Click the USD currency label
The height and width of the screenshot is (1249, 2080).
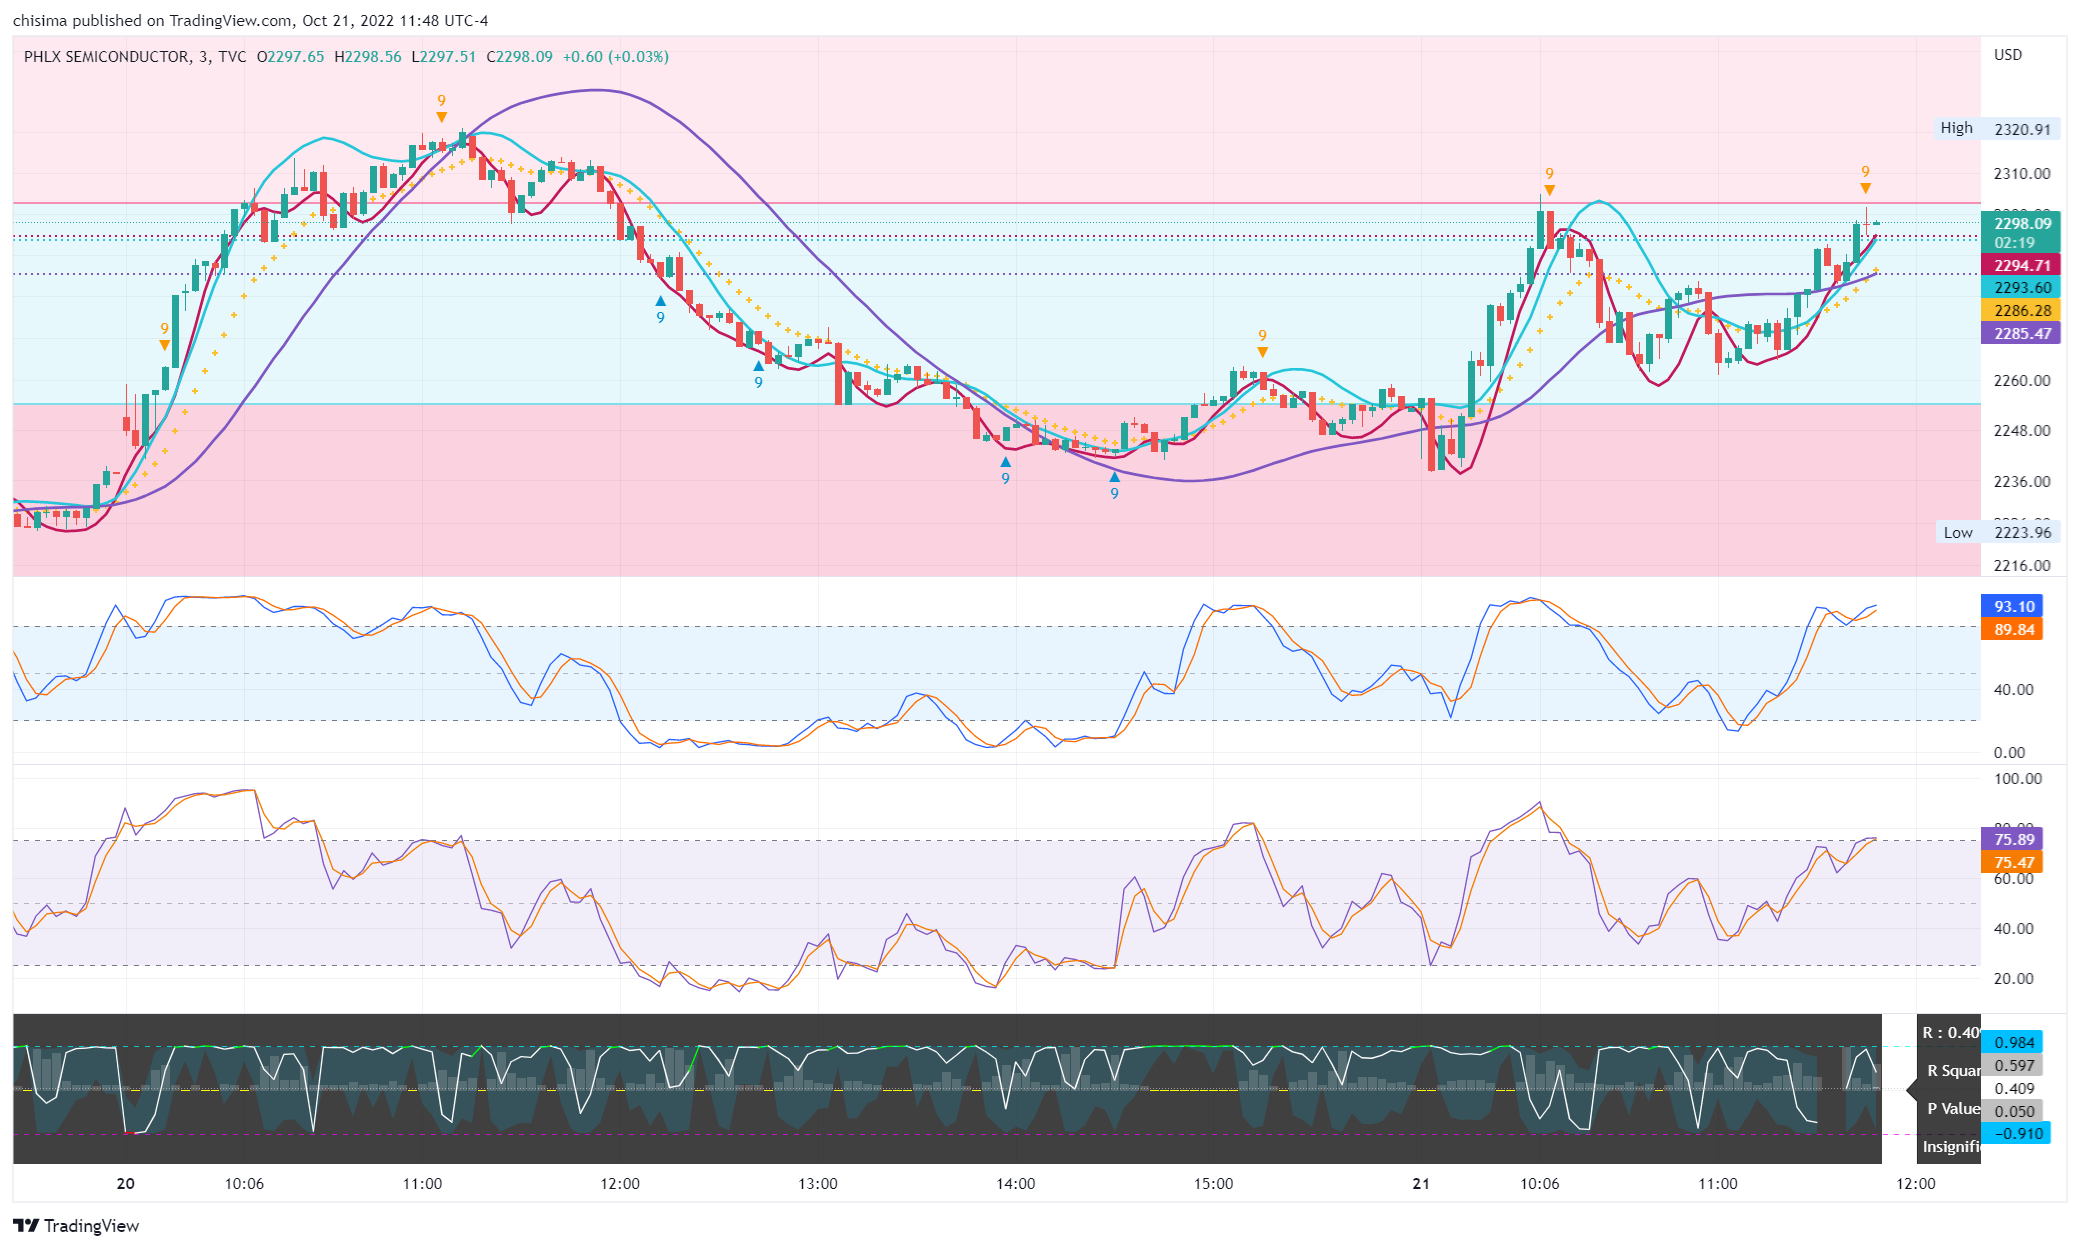coord(2007,55)
